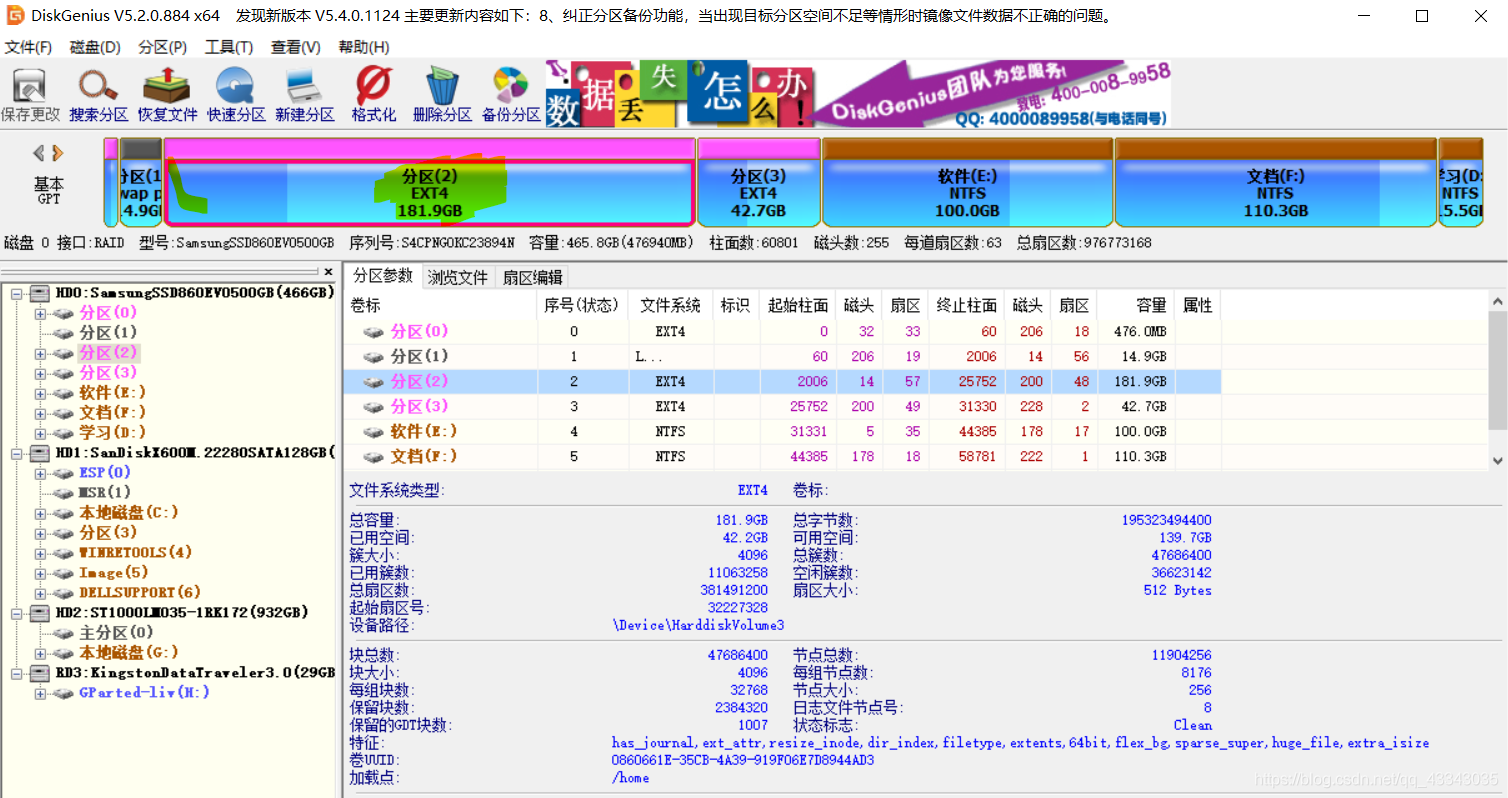Select MSR(1) under HD1 in tree
The image size is (1508, 798).
(x=104, y=492)
